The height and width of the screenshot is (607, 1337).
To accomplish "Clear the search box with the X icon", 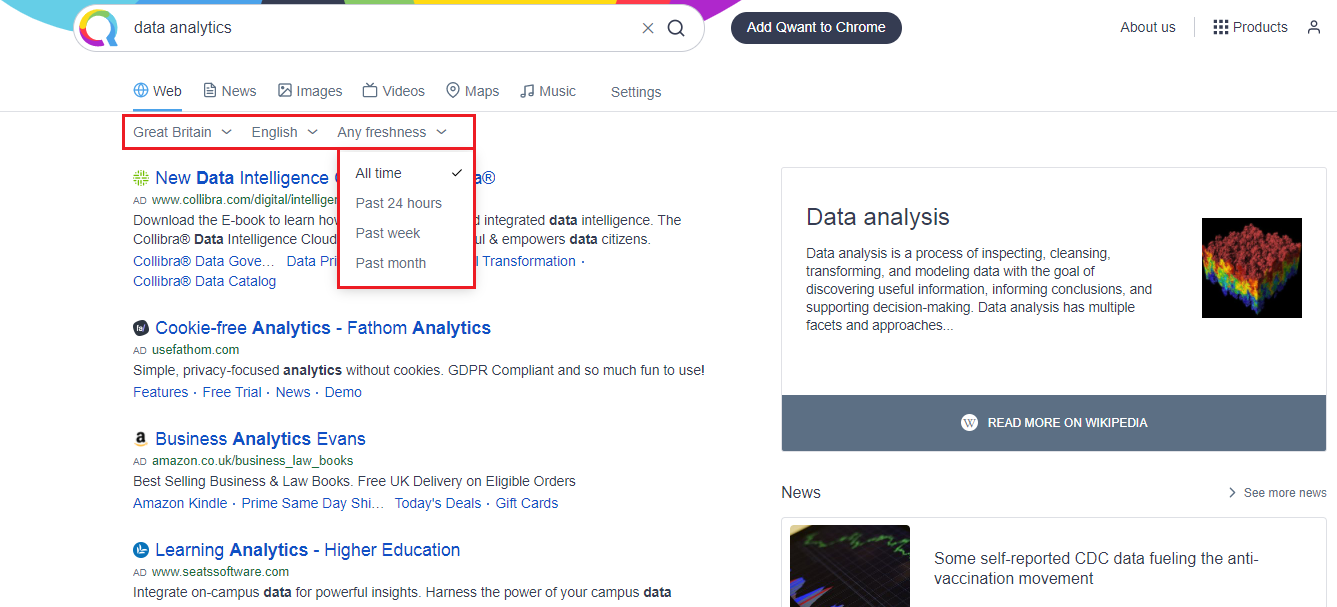I will click(648, 28).
